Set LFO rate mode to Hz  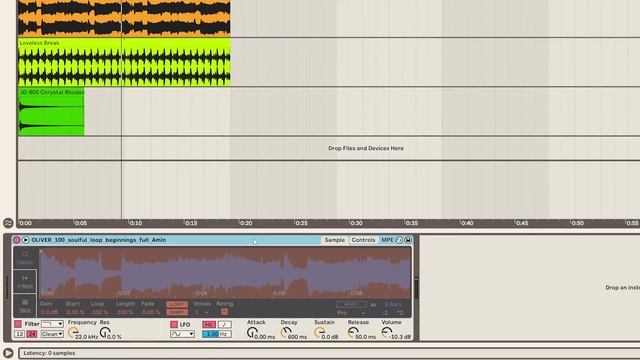[209, 324]
